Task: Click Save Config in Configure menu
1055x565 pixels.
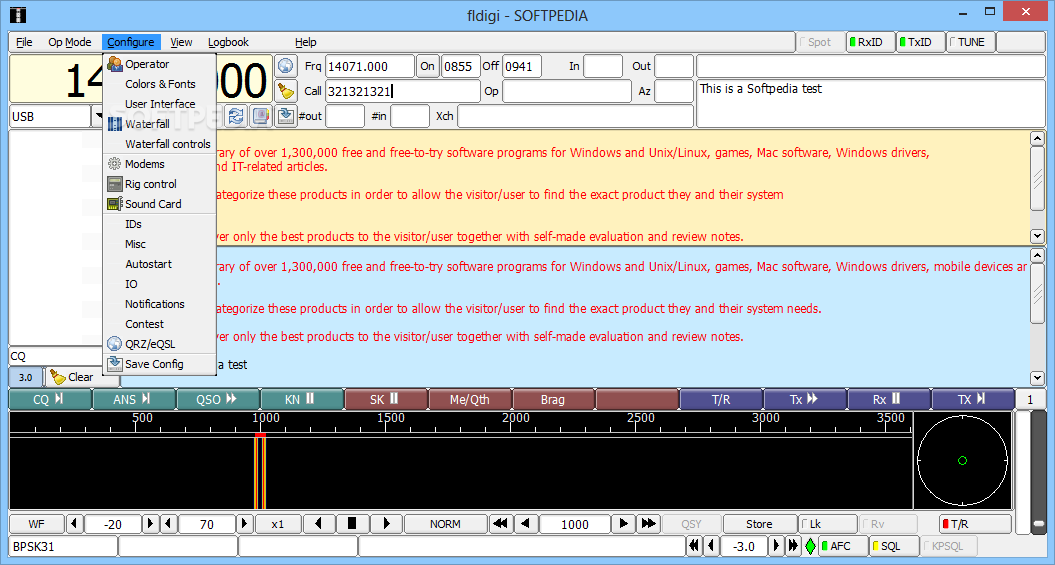Action: (x=159, y=364)
